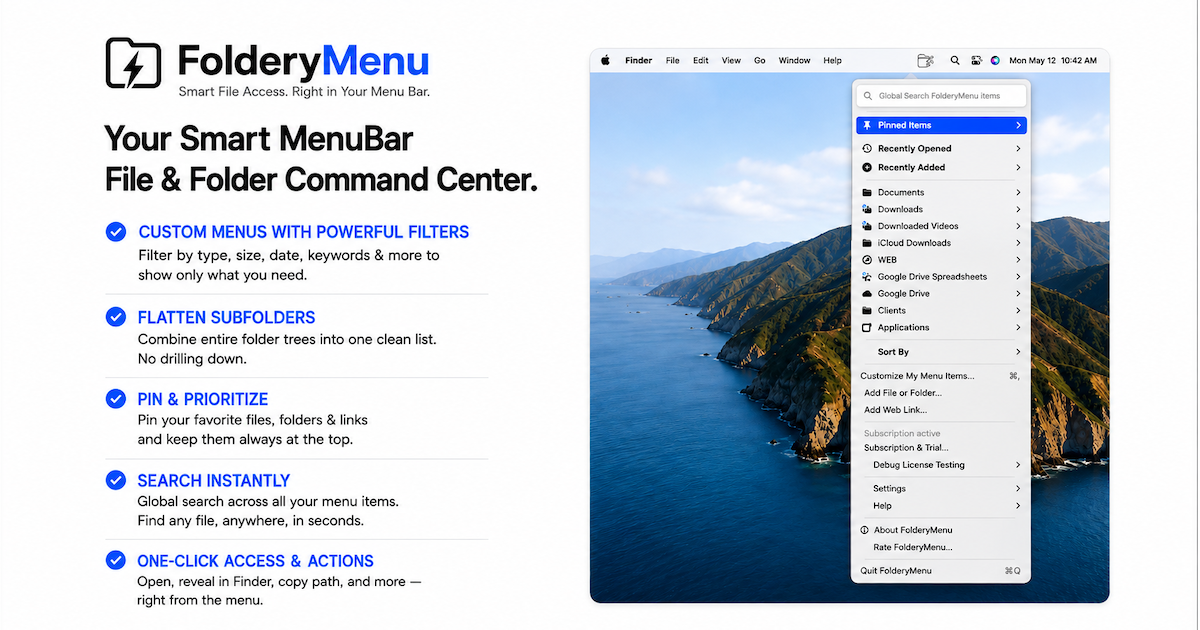Expand Downloaded Videos submenu chevron
Screen dimensions: 1200x630
click(x=1018, y=226)
